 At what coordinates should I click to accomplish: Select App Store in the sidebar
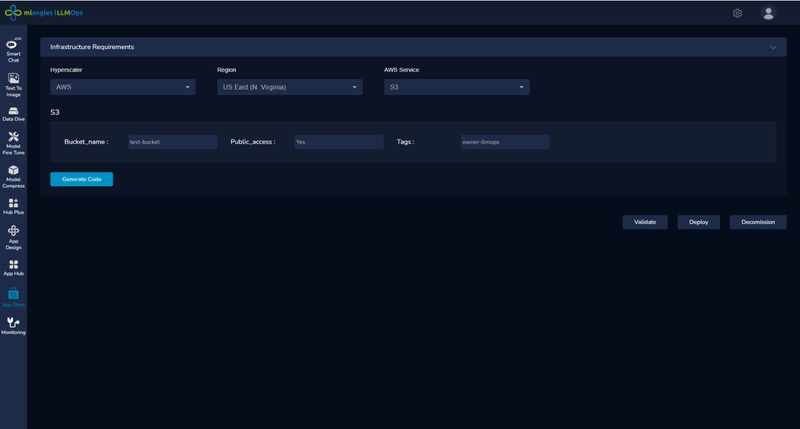[13, 297]
